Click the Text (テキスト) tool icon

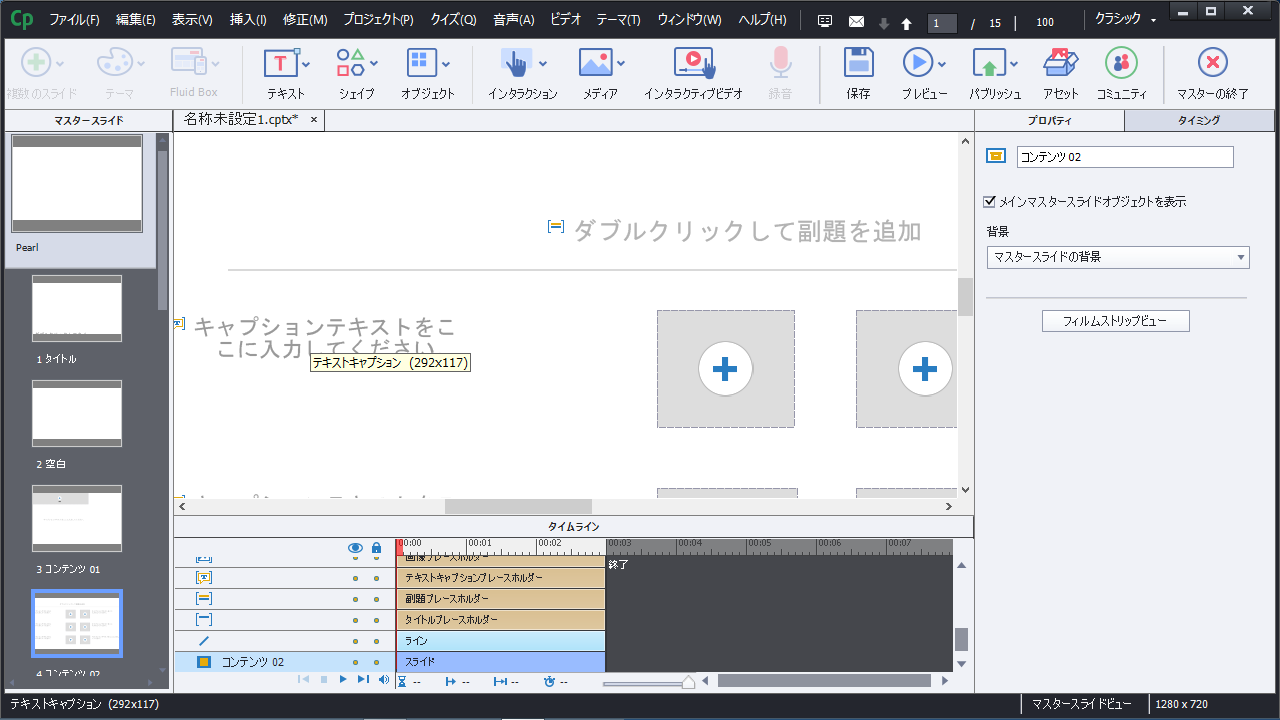(x=281, y=64)
